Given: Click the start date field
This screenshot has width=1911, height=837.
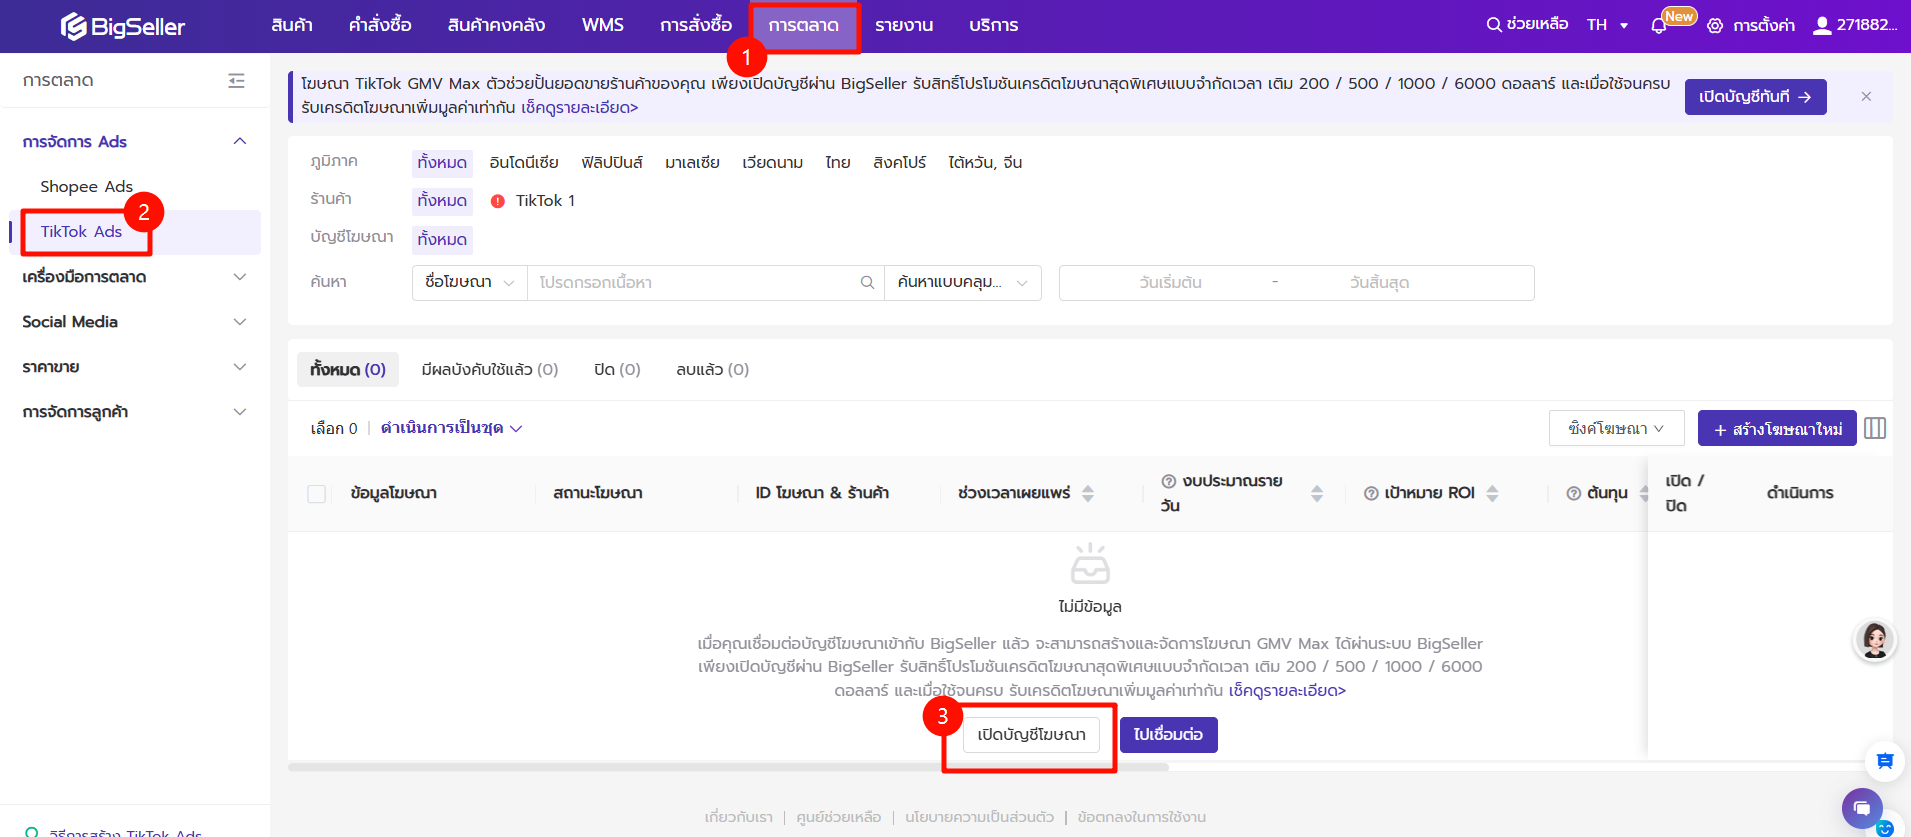Looking at the screenshot, I should click(1170, 283).
